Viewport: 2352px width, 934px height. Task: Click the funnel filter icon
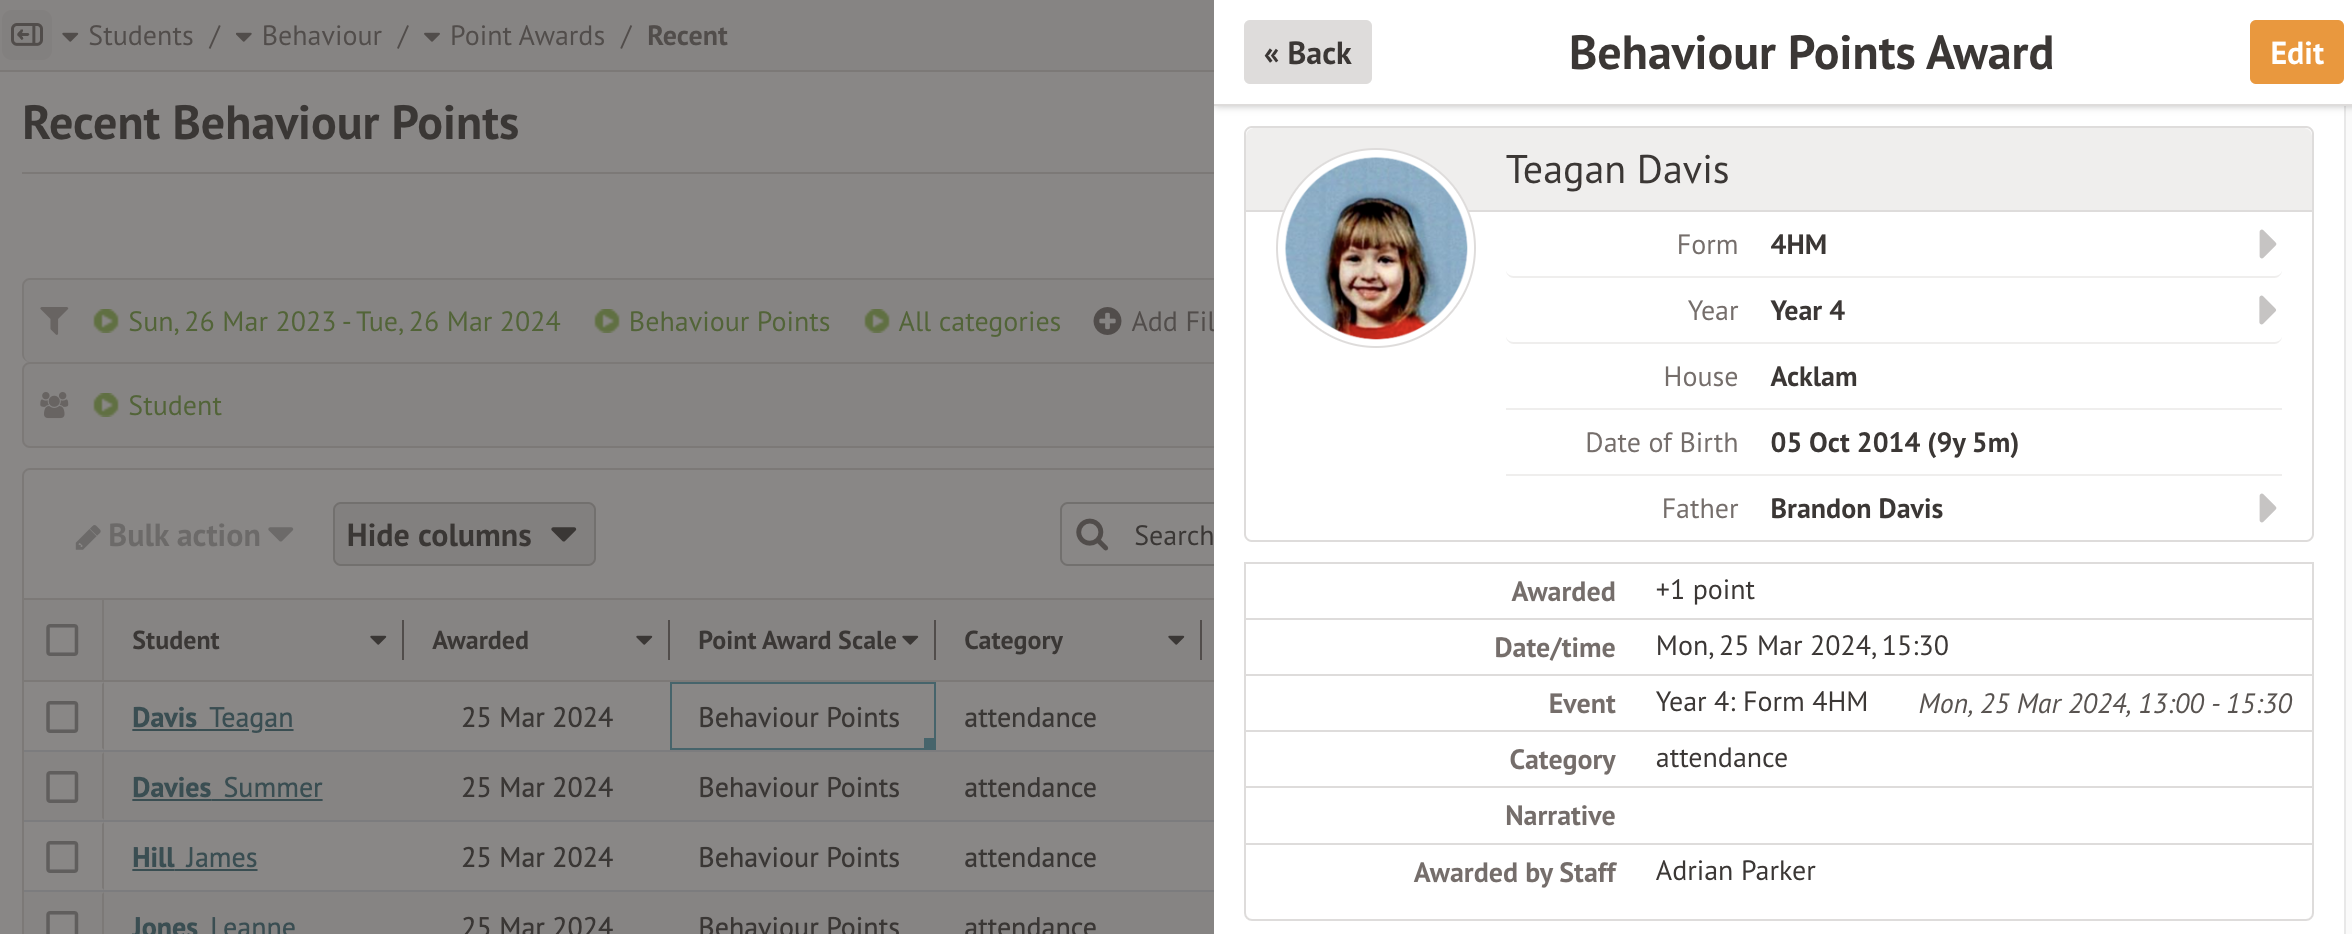(x=55, y=321)
